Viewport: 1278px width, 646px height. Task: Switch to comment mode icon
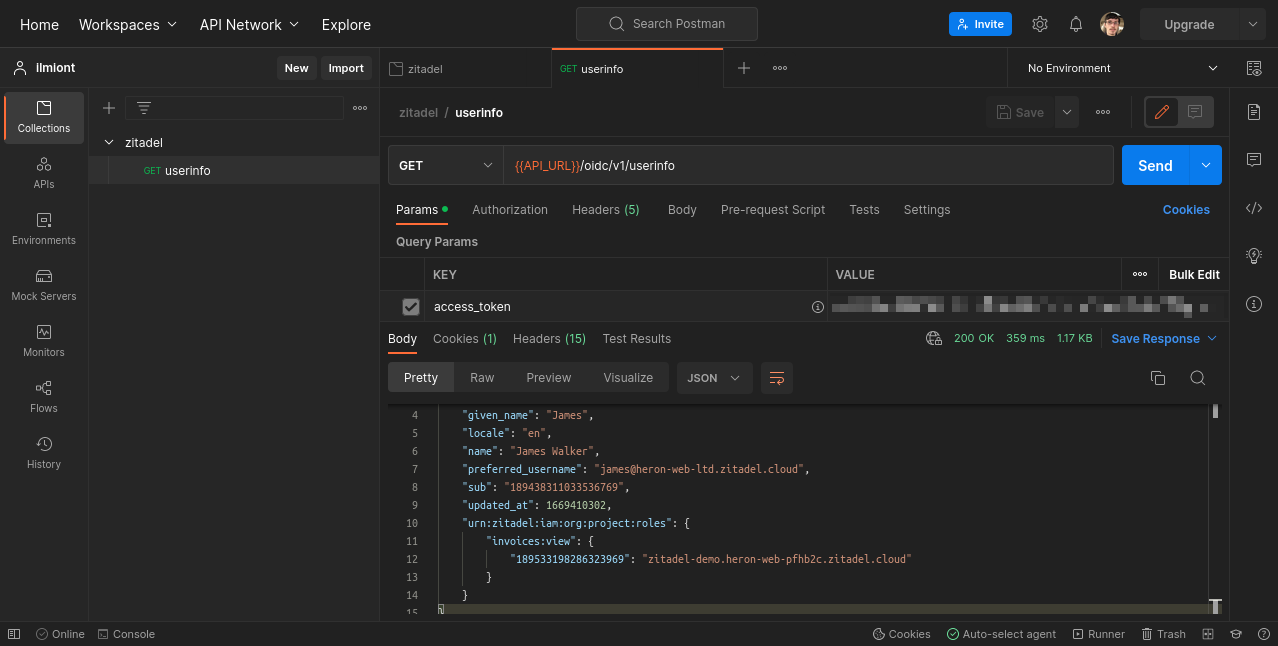1195,112
